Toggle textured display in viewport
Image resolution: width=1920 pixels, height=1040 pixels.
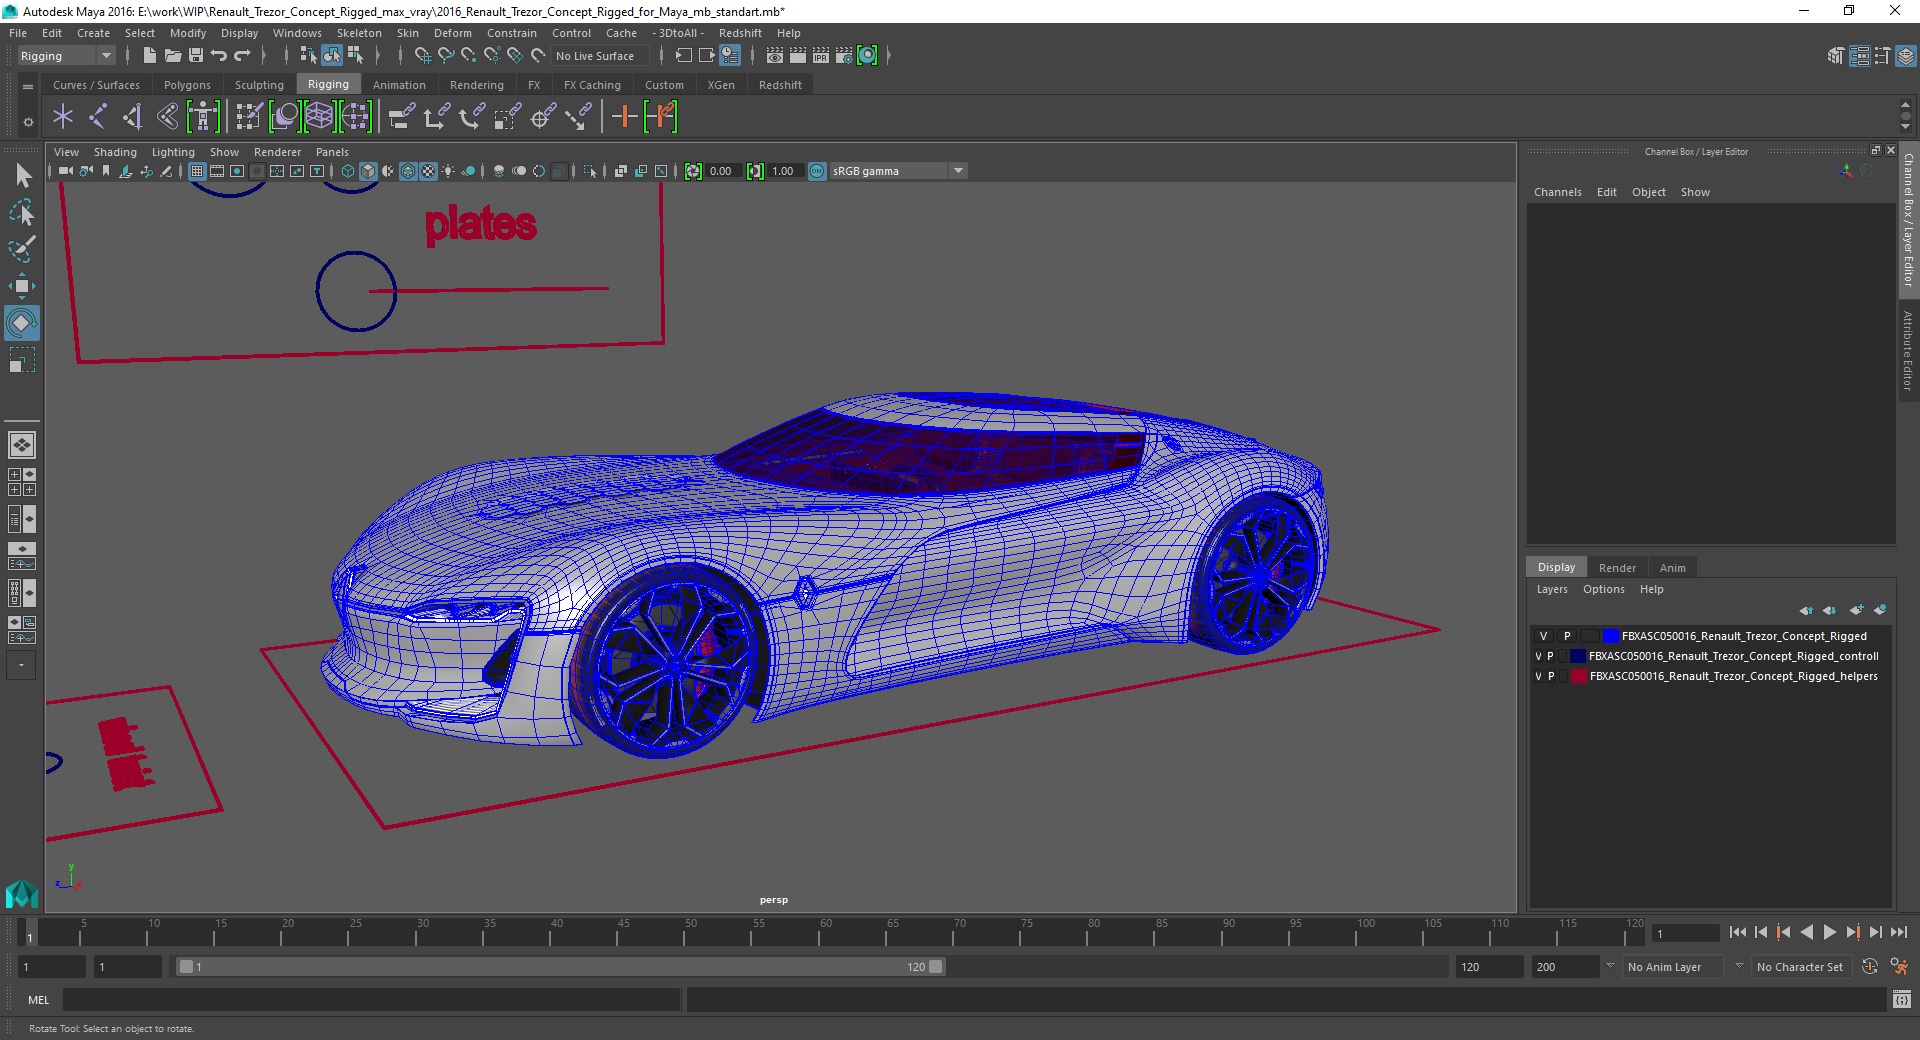428,171
